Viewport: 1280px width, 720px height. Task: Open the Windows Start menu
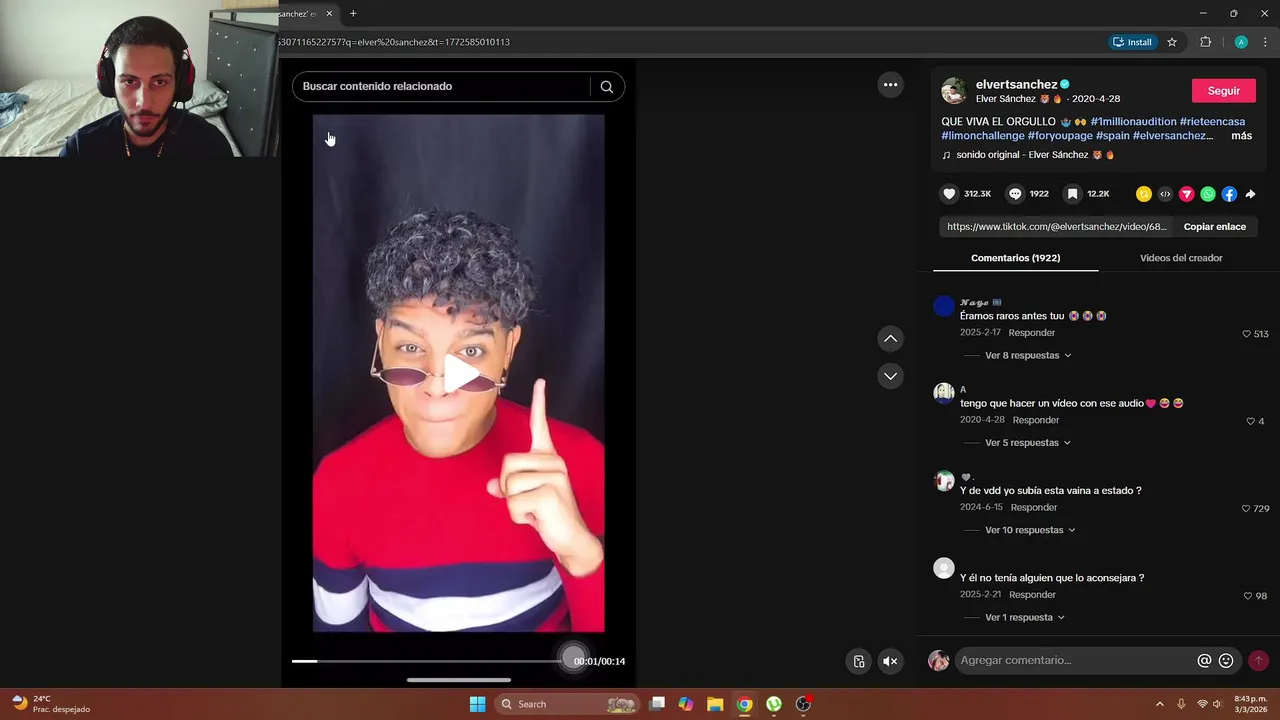[477, 704]
